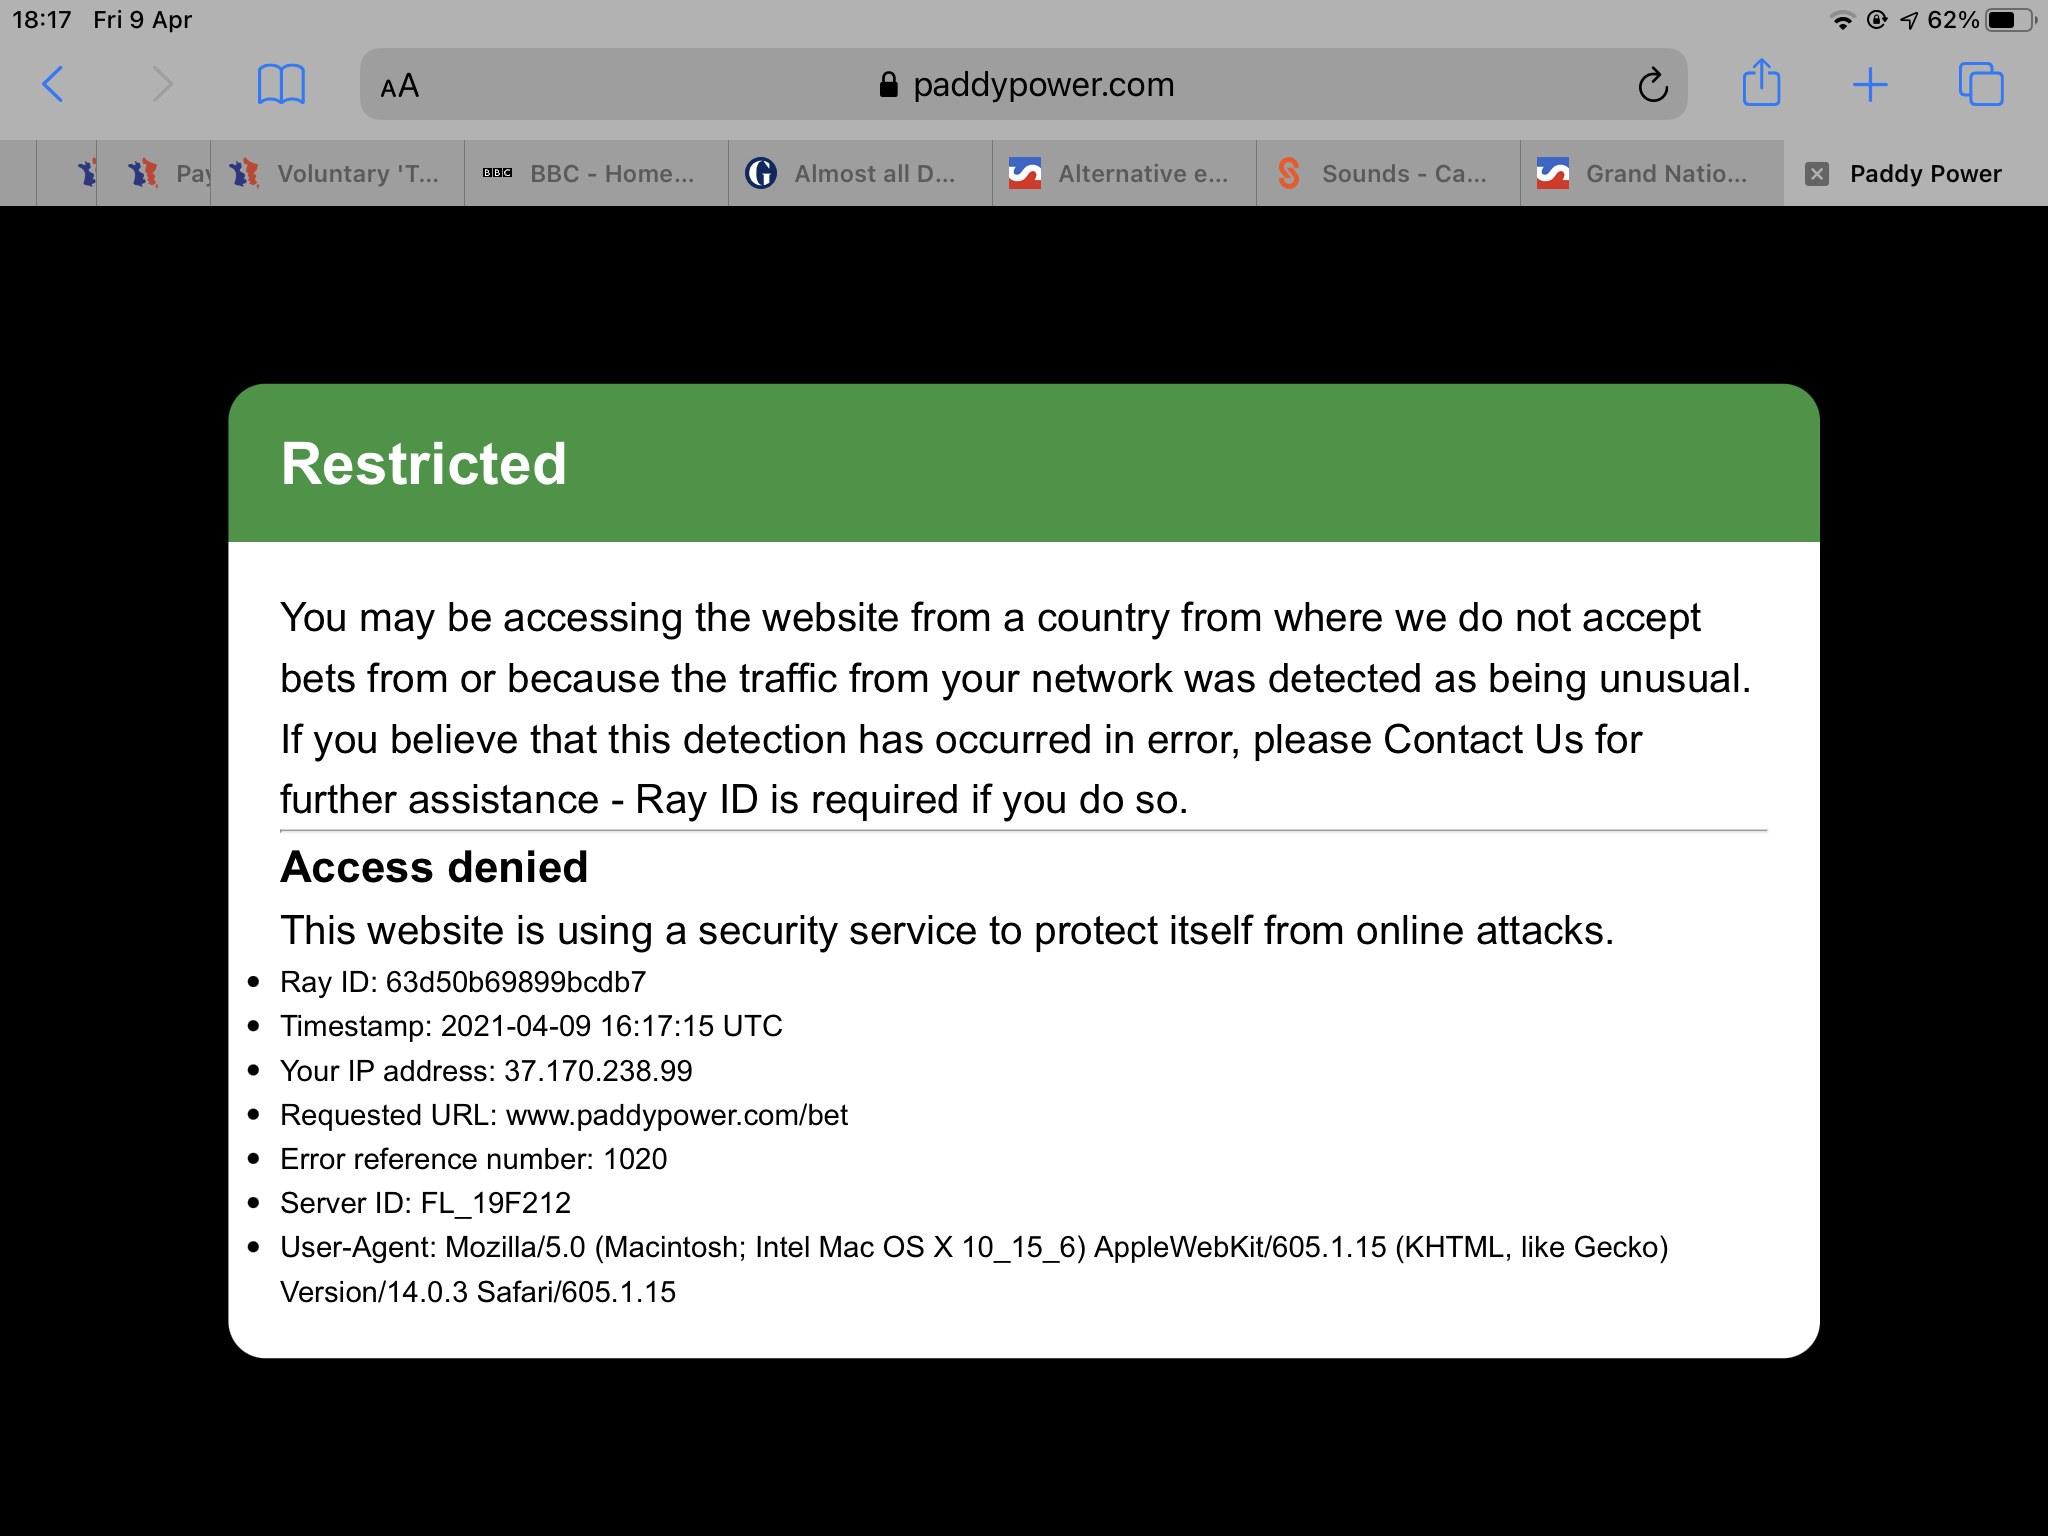This screenshot has width=2048, height=1536.
Task: Open the Almost all D... tab
Action: pyautogui.click(x=860, y=174)
